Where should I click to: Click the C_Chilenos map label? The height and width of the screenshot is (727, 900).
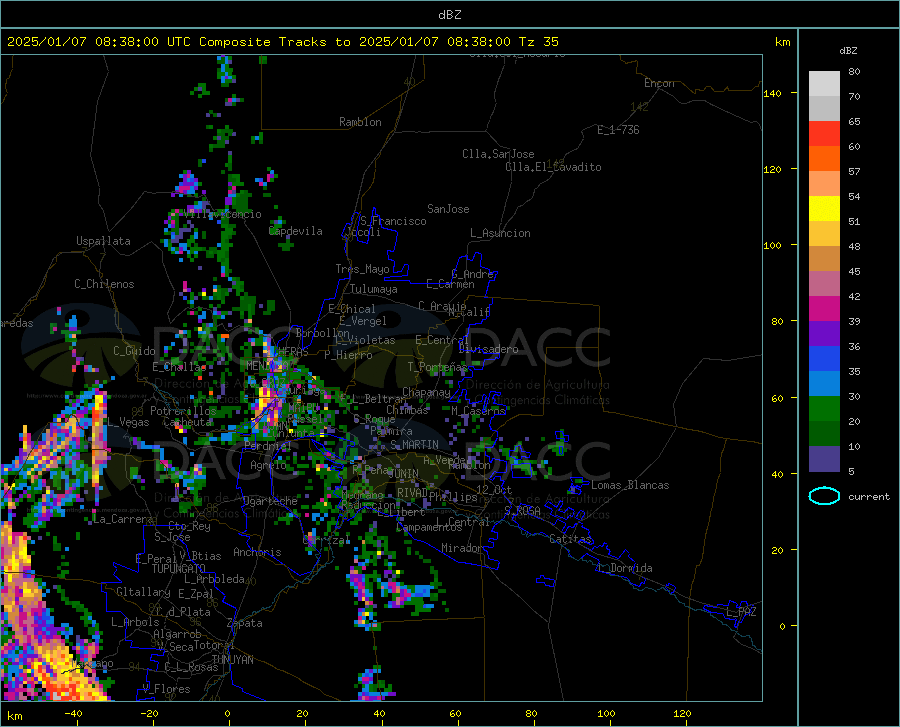pyautogui.click(x=104, y=283)
